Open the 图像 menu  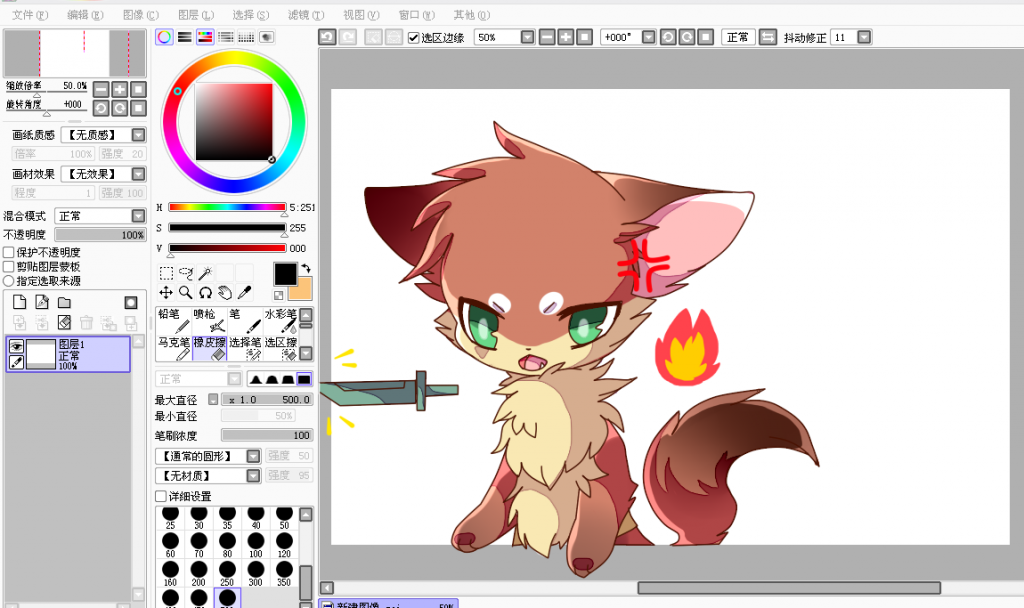[x=140, y=14]
